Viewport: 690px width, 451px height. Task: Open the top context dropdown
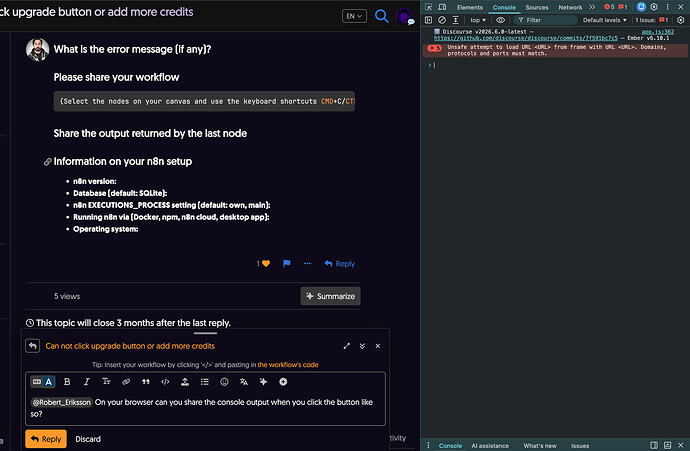478,20
